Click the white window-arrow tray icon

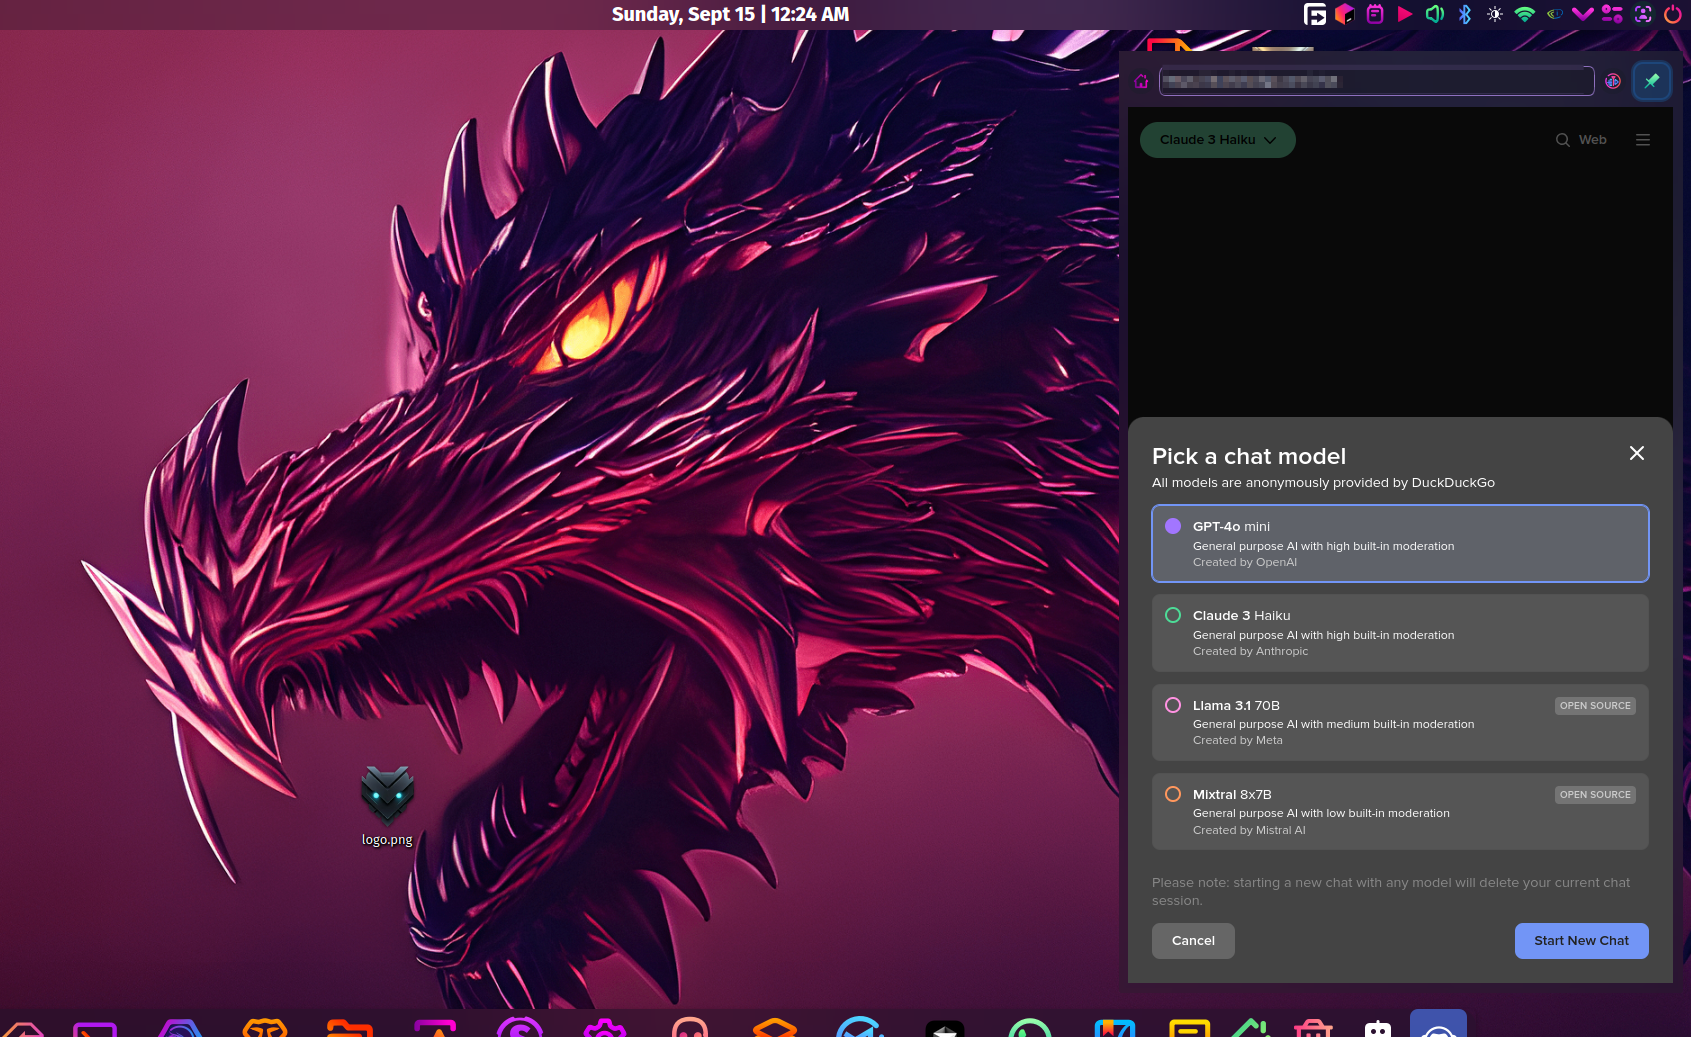(x=1315, y=14)
